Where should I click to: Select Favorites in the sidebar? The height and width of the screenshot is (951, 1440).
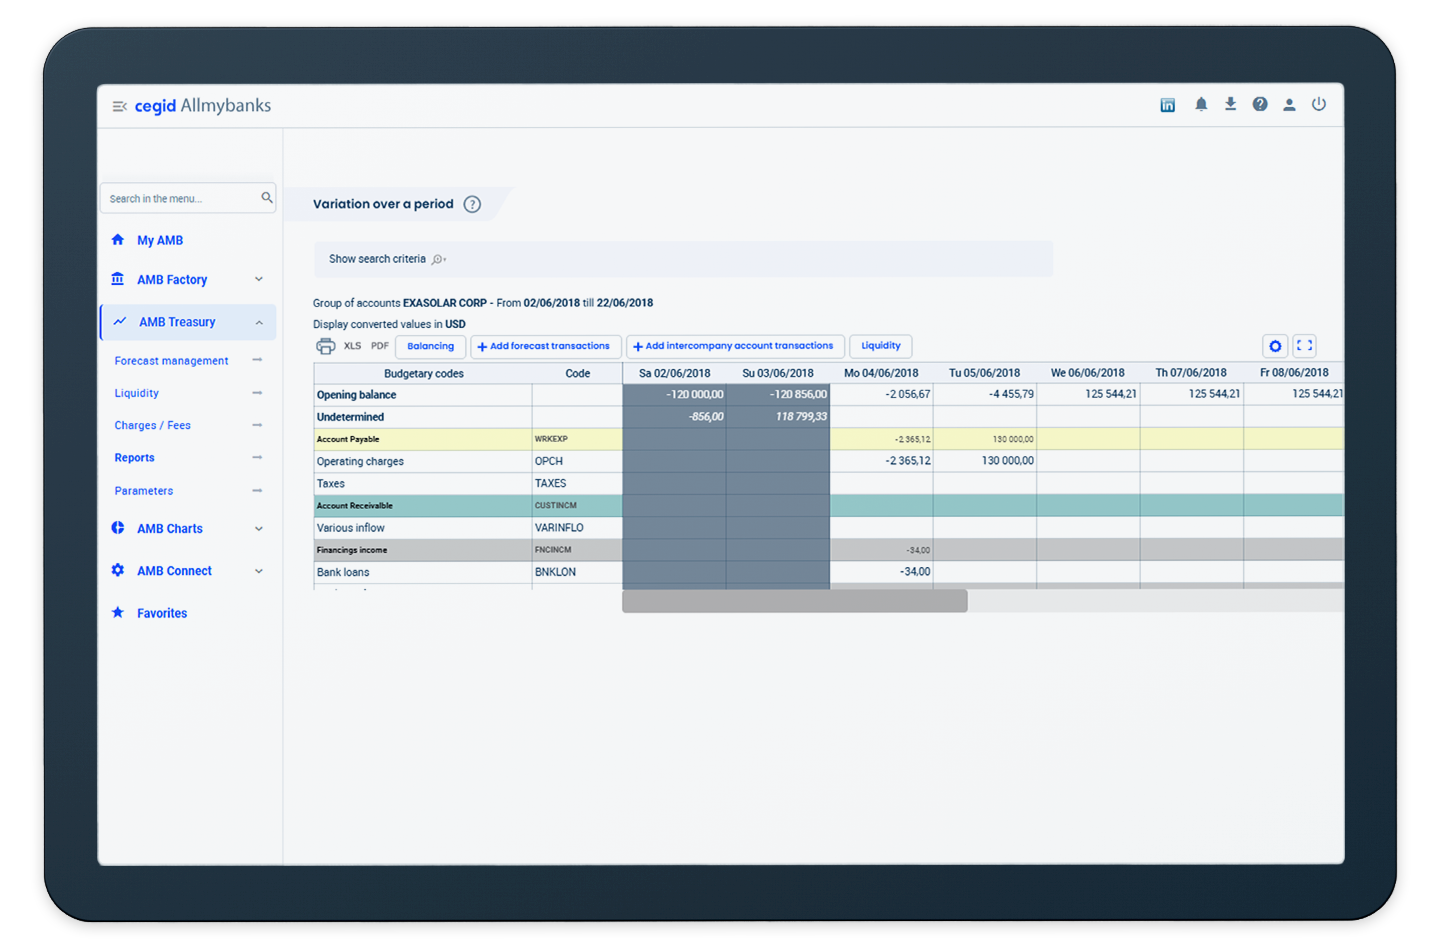coord(162,614)
